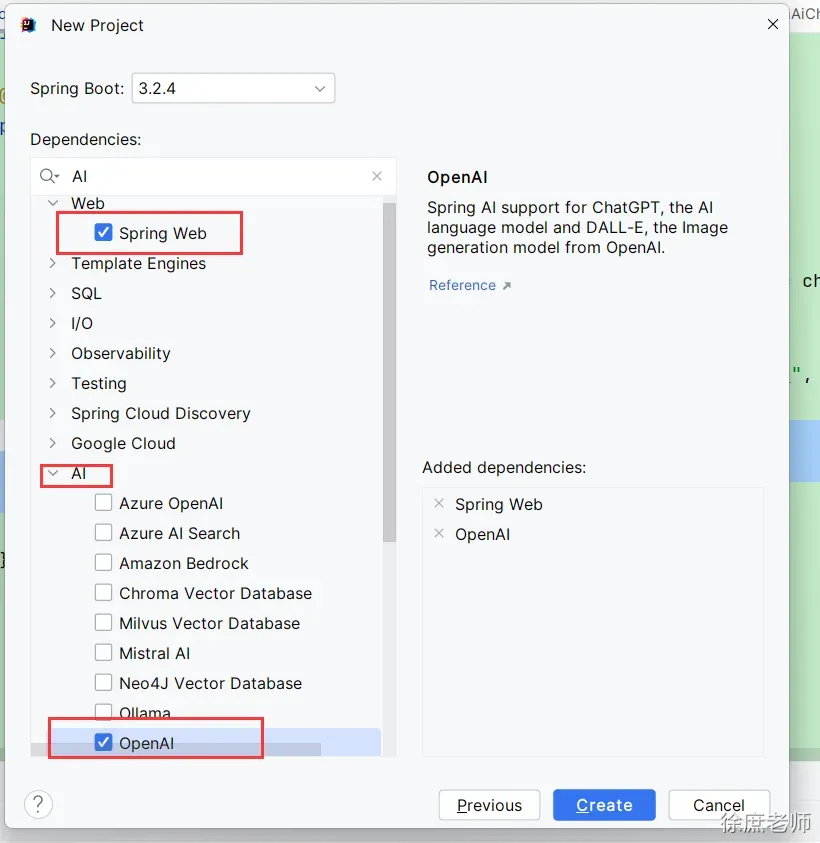Uncheck the OpenAI checkbox

pos(103,742)
